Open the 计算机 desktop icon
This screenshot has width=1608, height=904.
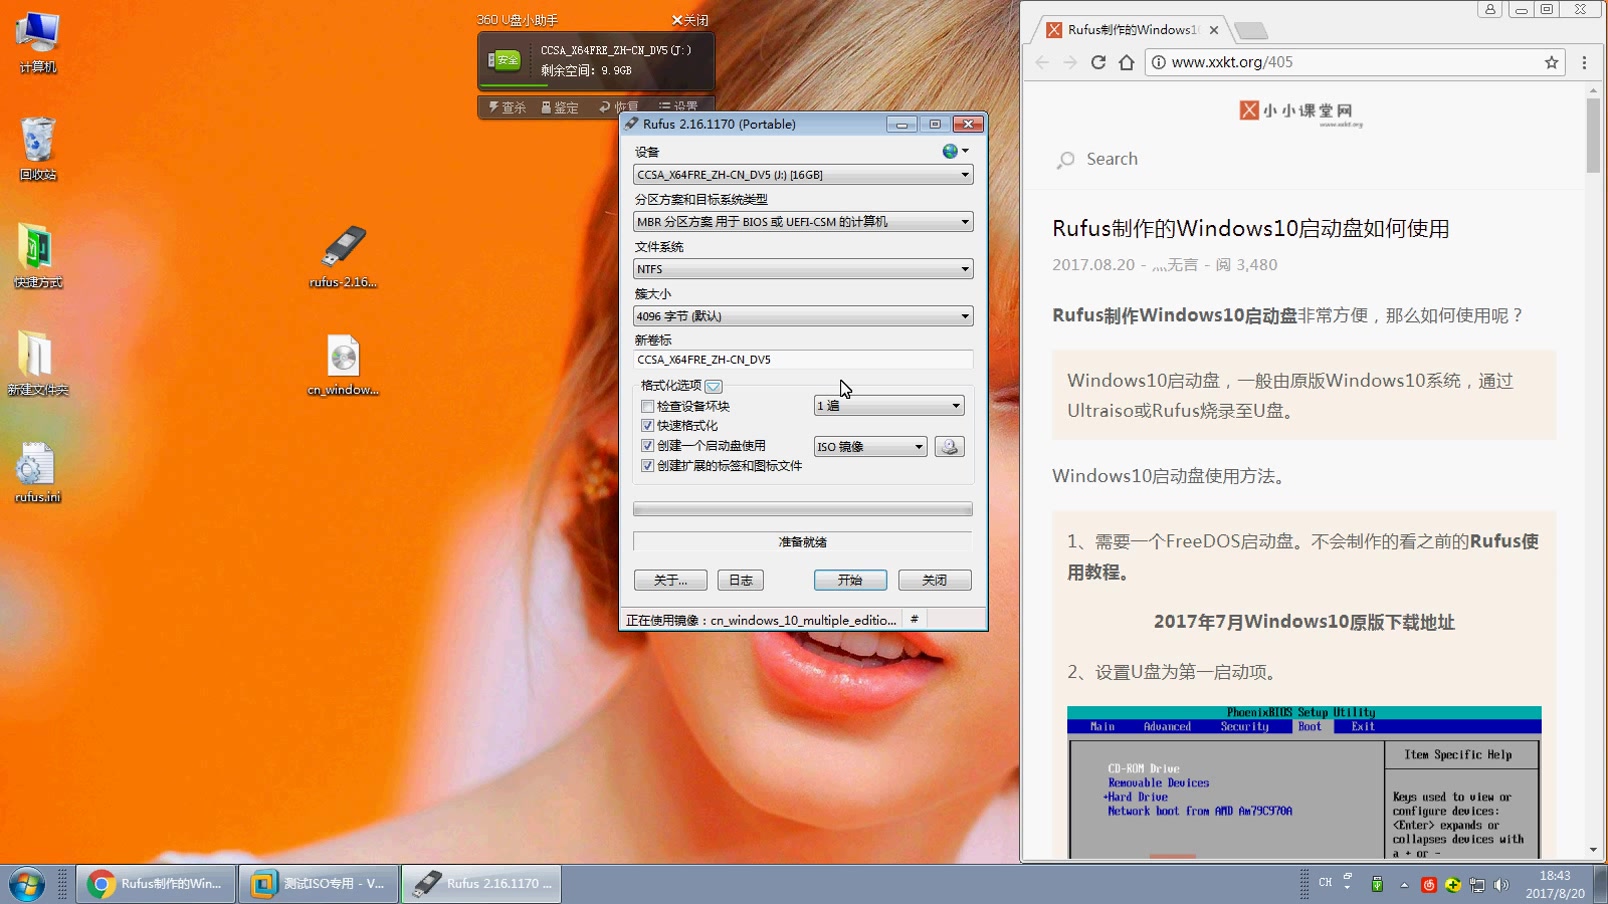(x=38, y=42)
